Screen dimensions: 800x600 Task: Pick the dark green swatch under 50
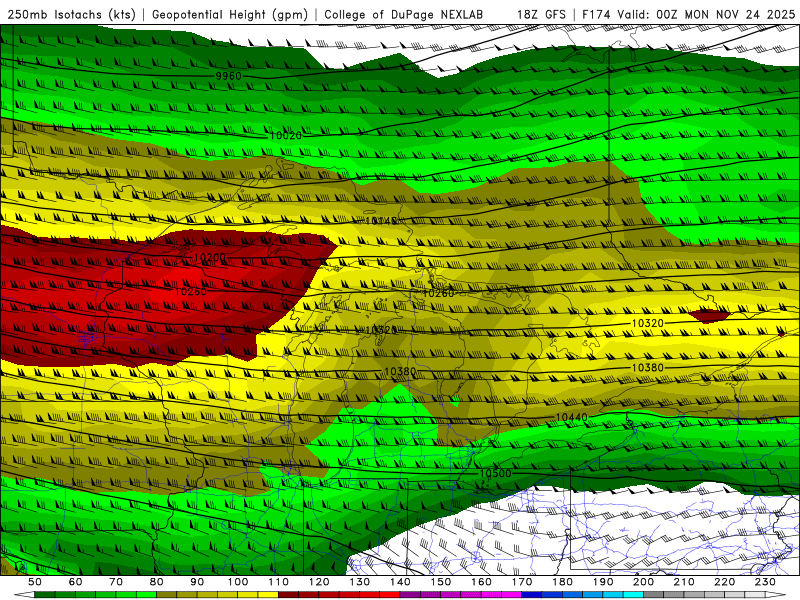pyautogui.click(x=45, y=595)
